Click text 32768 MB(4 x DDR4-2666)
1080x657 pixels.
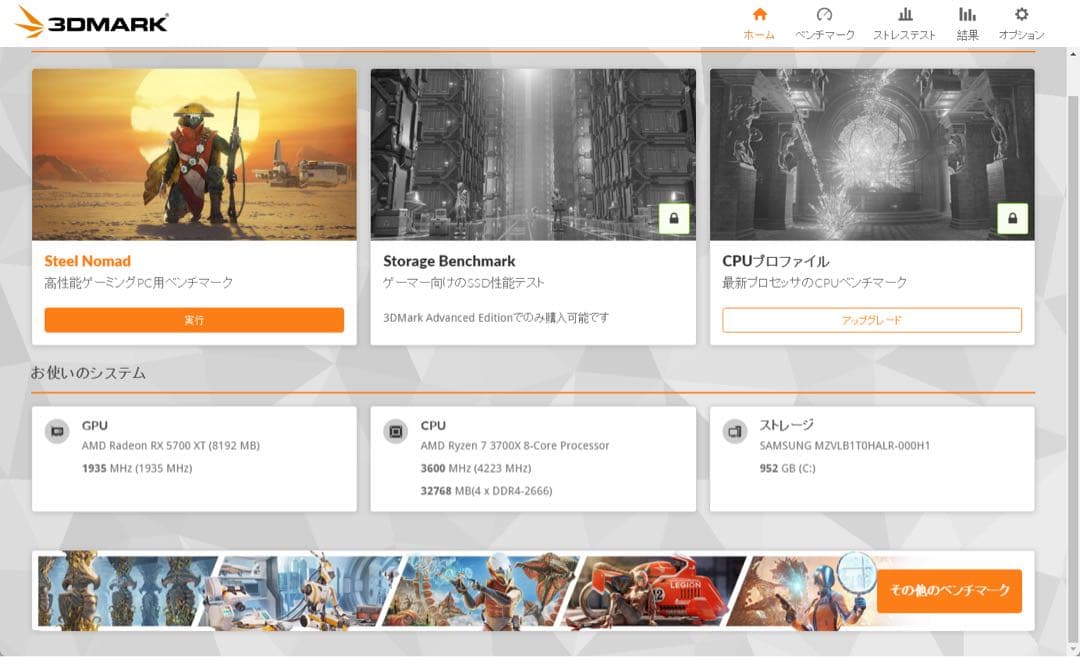pos(486,491)
